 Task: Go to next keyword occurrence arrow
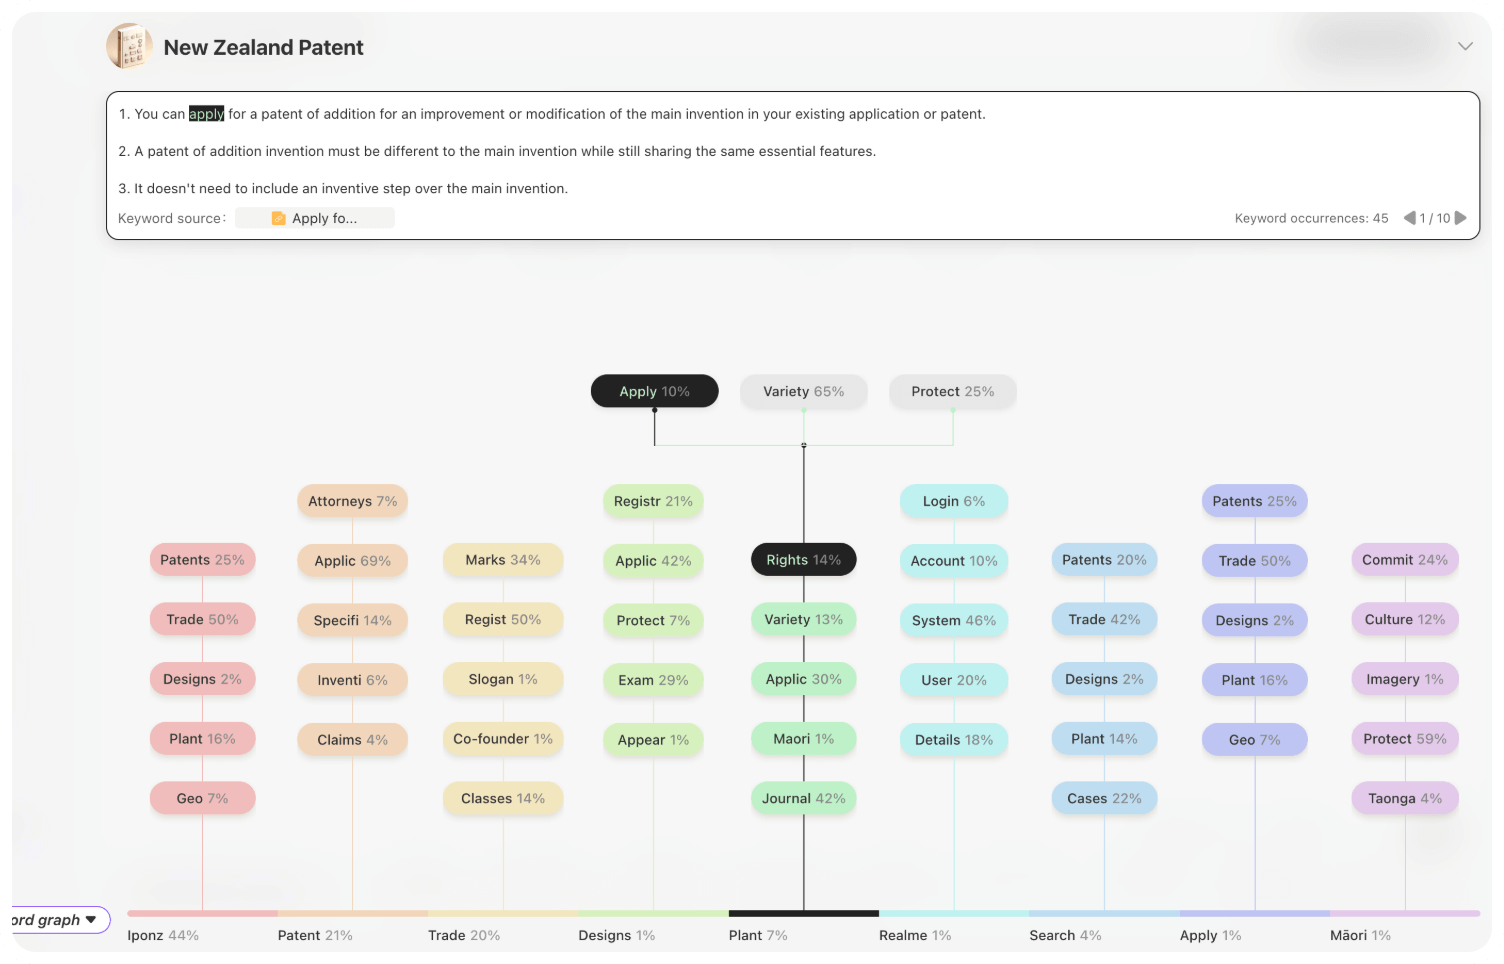click(1461, 218)
